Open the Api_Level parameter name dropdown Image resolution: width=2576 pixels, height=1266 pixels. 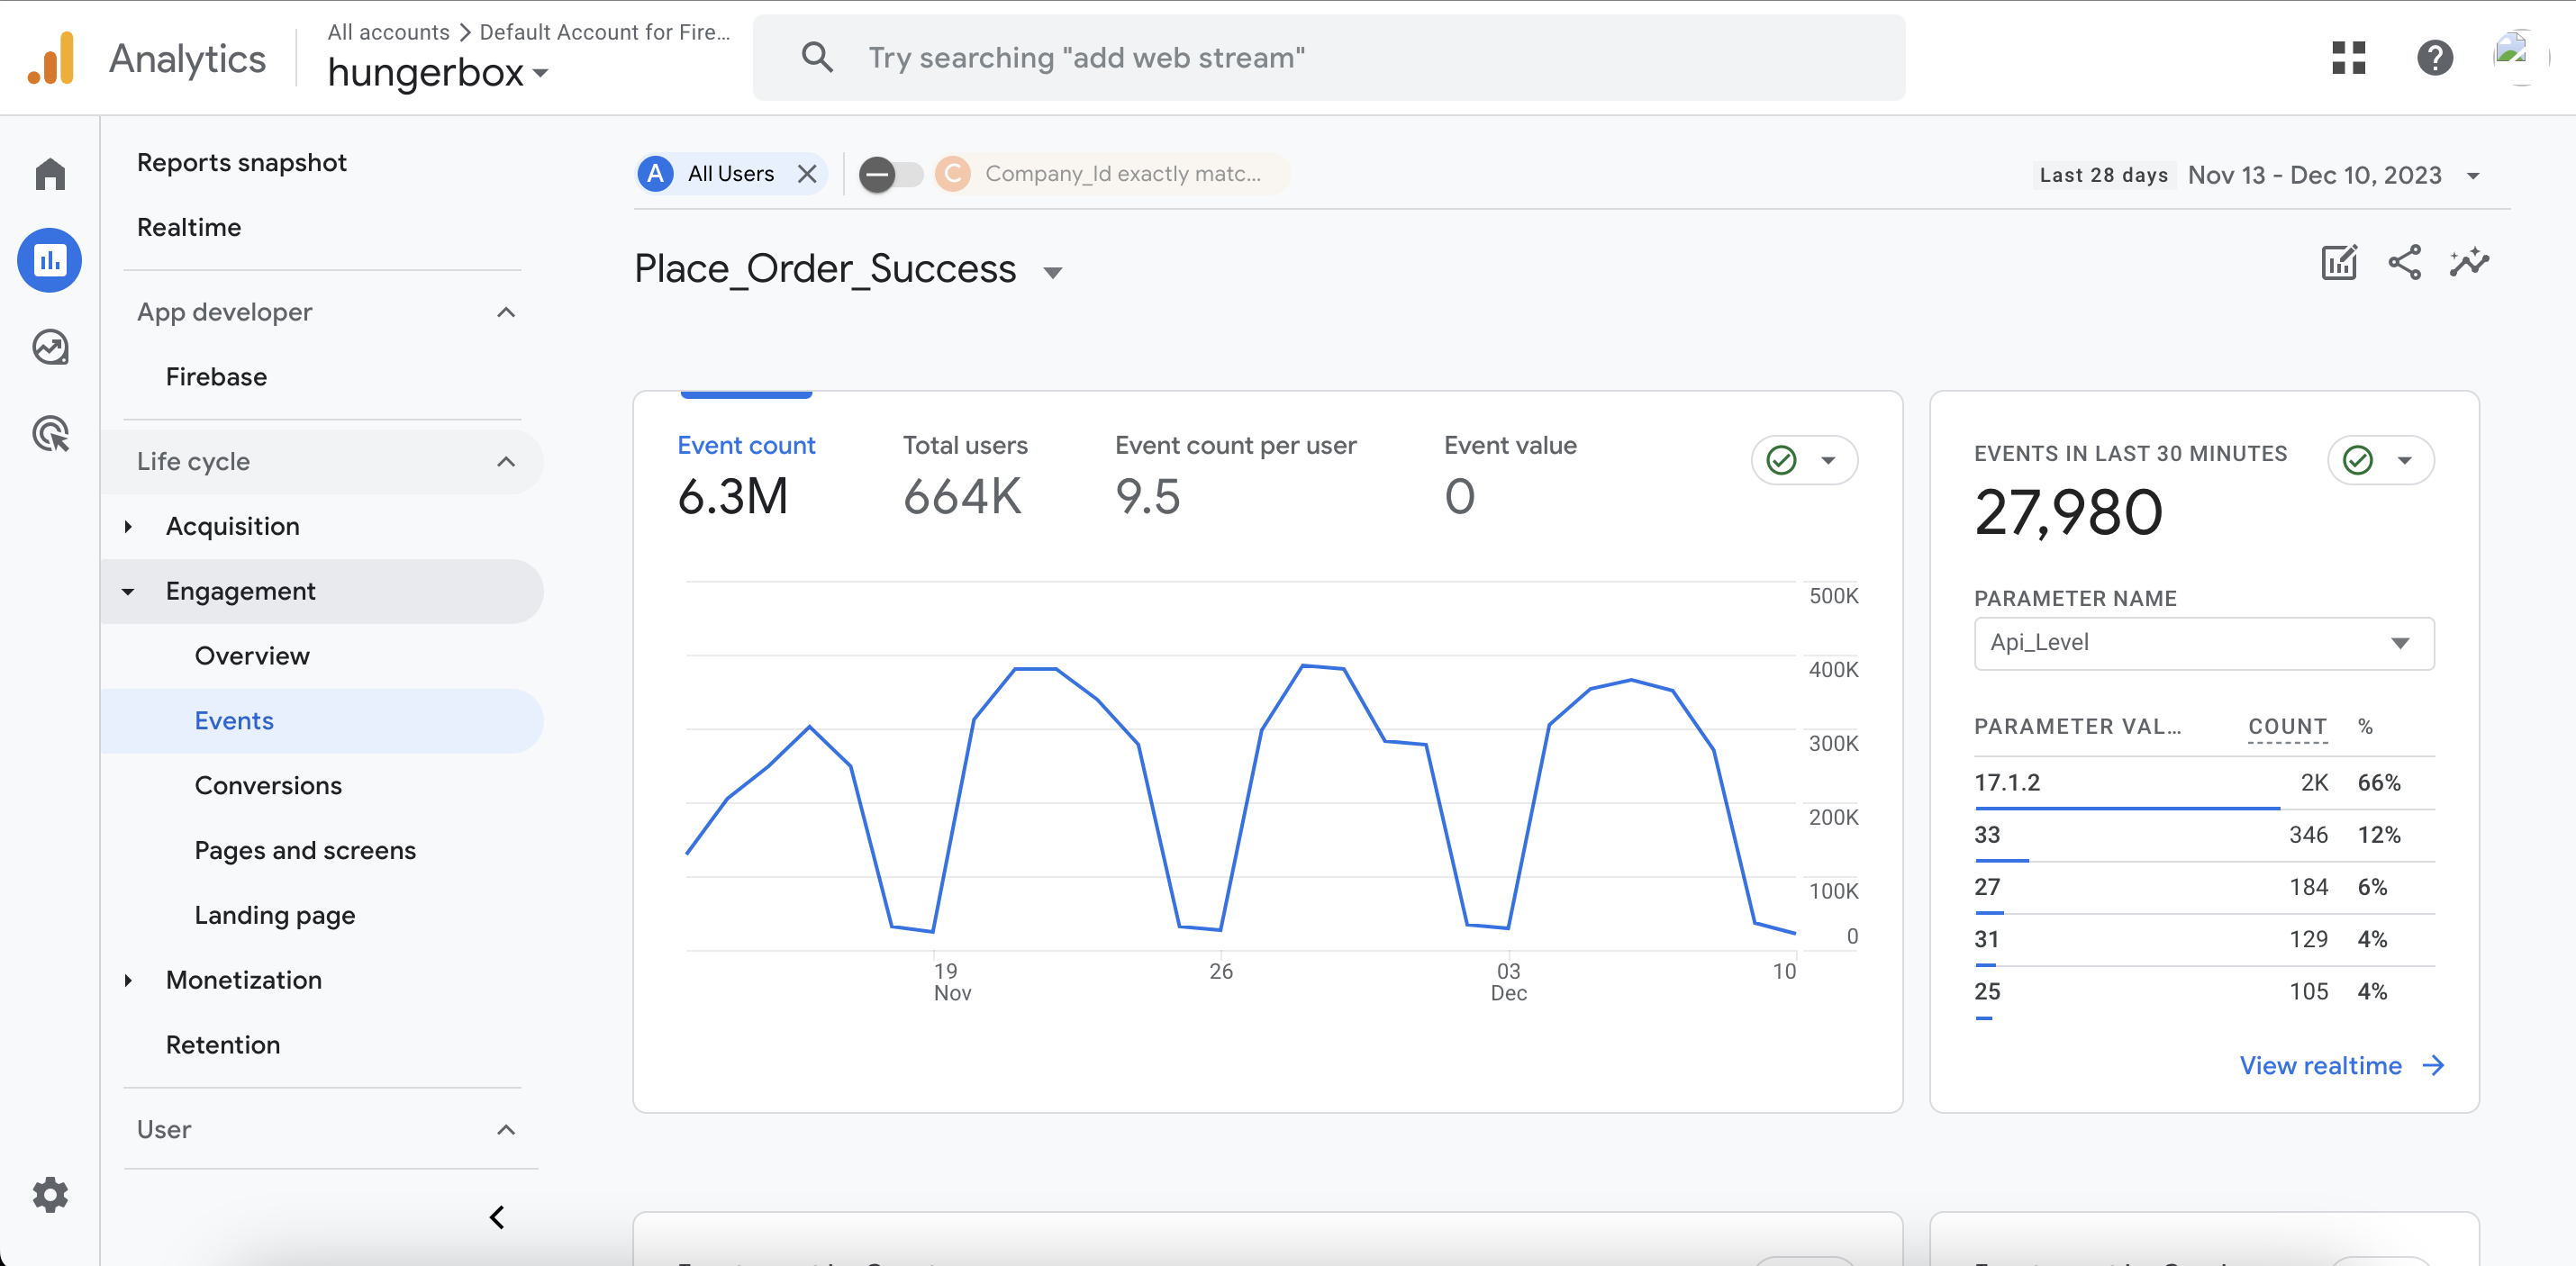click(2203, 643)
